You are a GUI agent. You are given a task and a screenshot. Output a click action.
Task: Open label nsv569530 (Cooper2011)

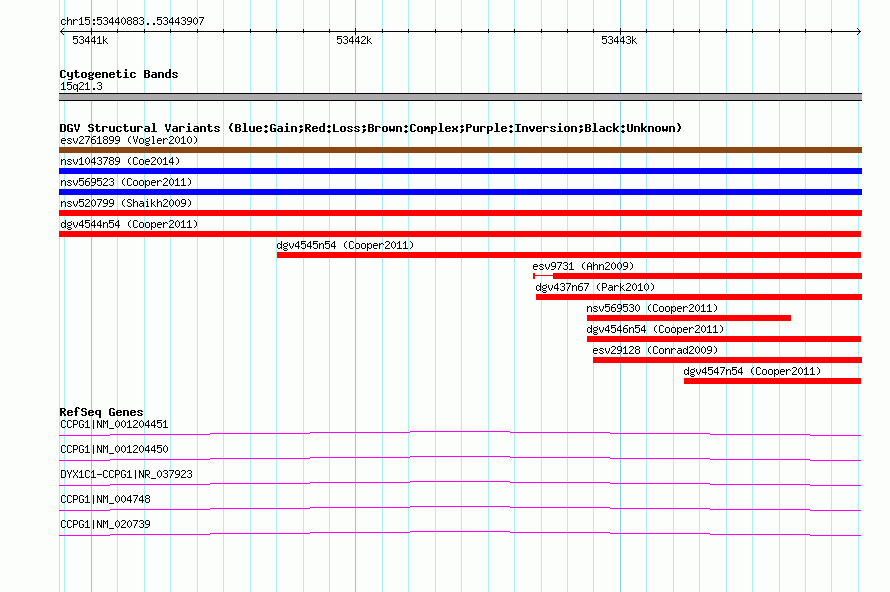point(652,308)
